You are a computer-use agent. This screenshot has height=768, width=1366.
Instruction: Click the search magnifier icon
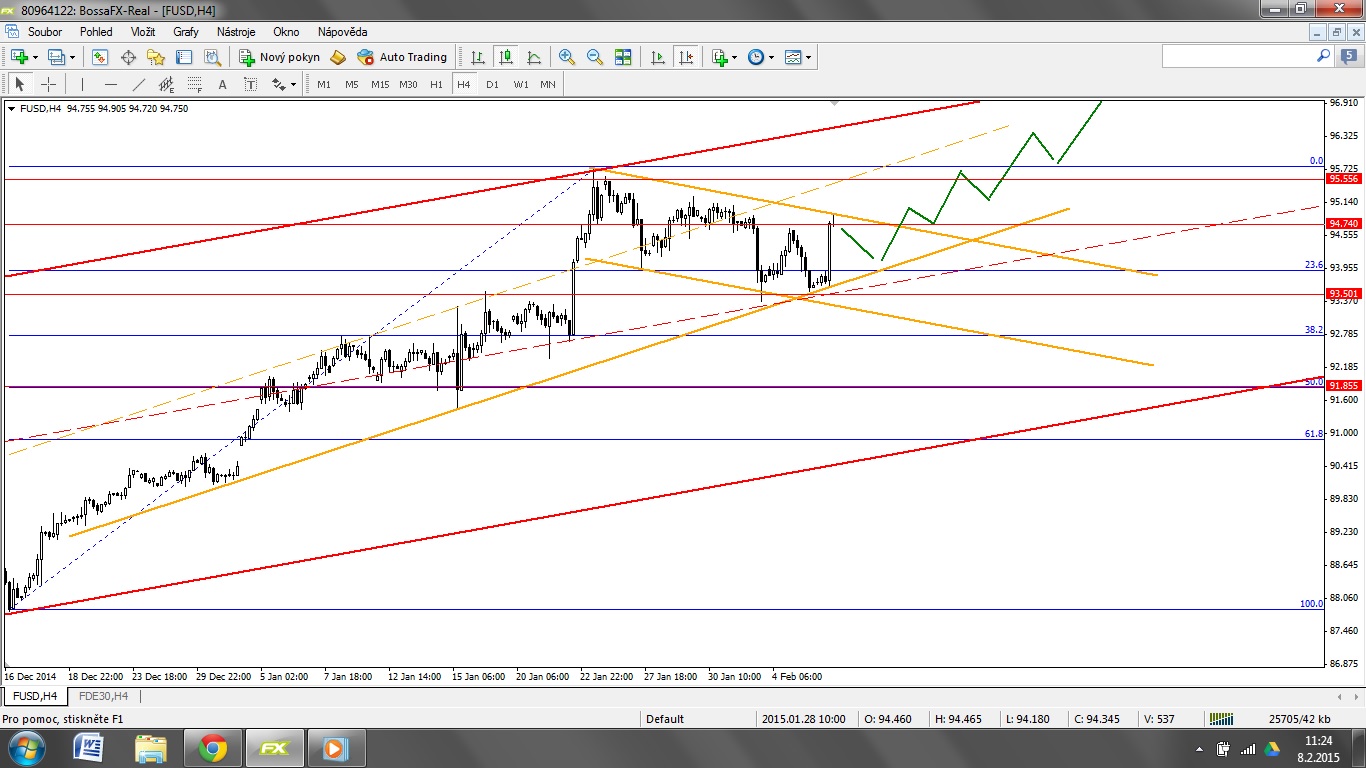click(x=1323, y=57)
